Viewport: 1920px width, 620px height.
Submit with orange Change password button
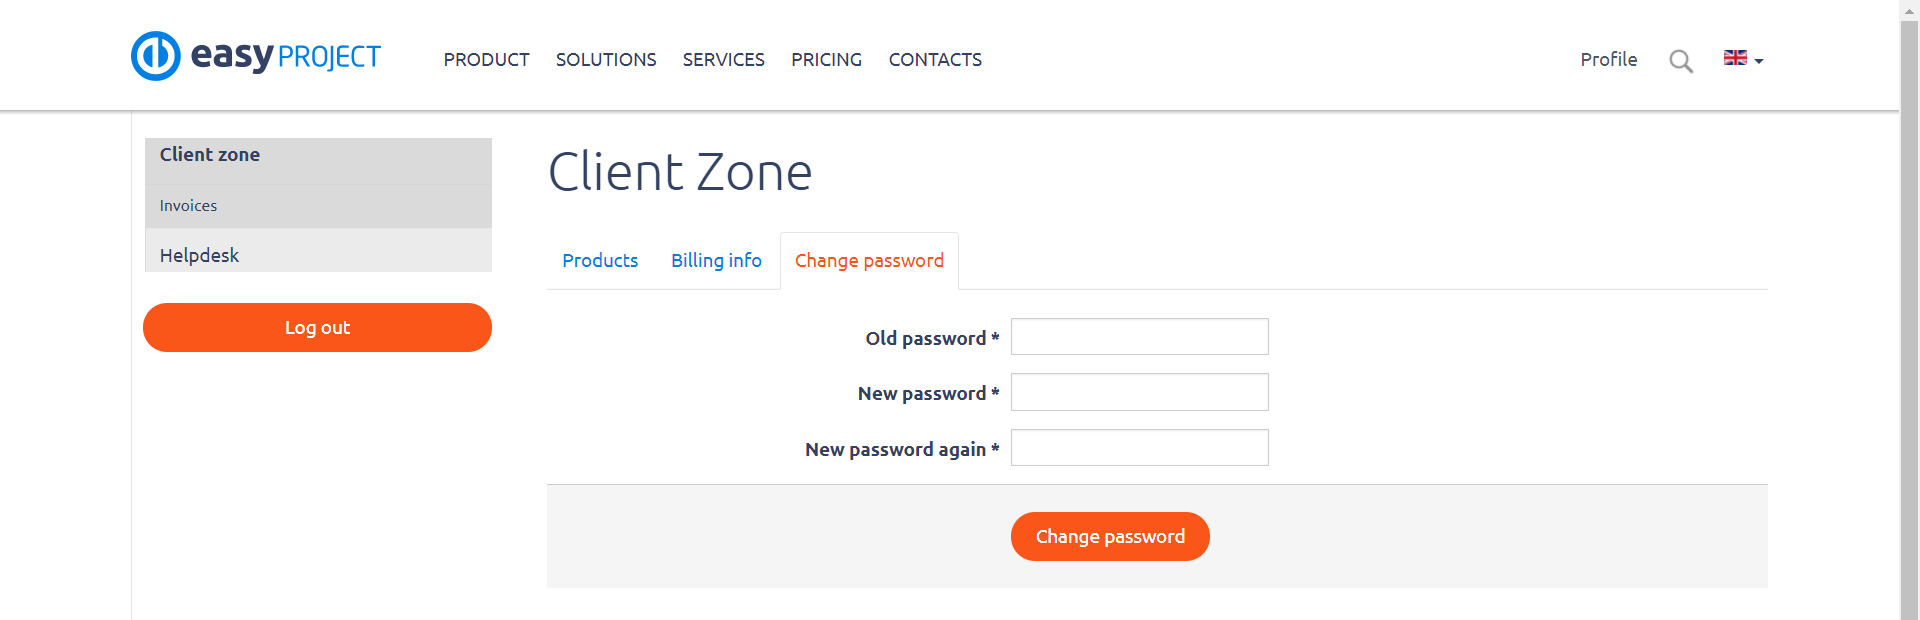[x=1110, y=537]
